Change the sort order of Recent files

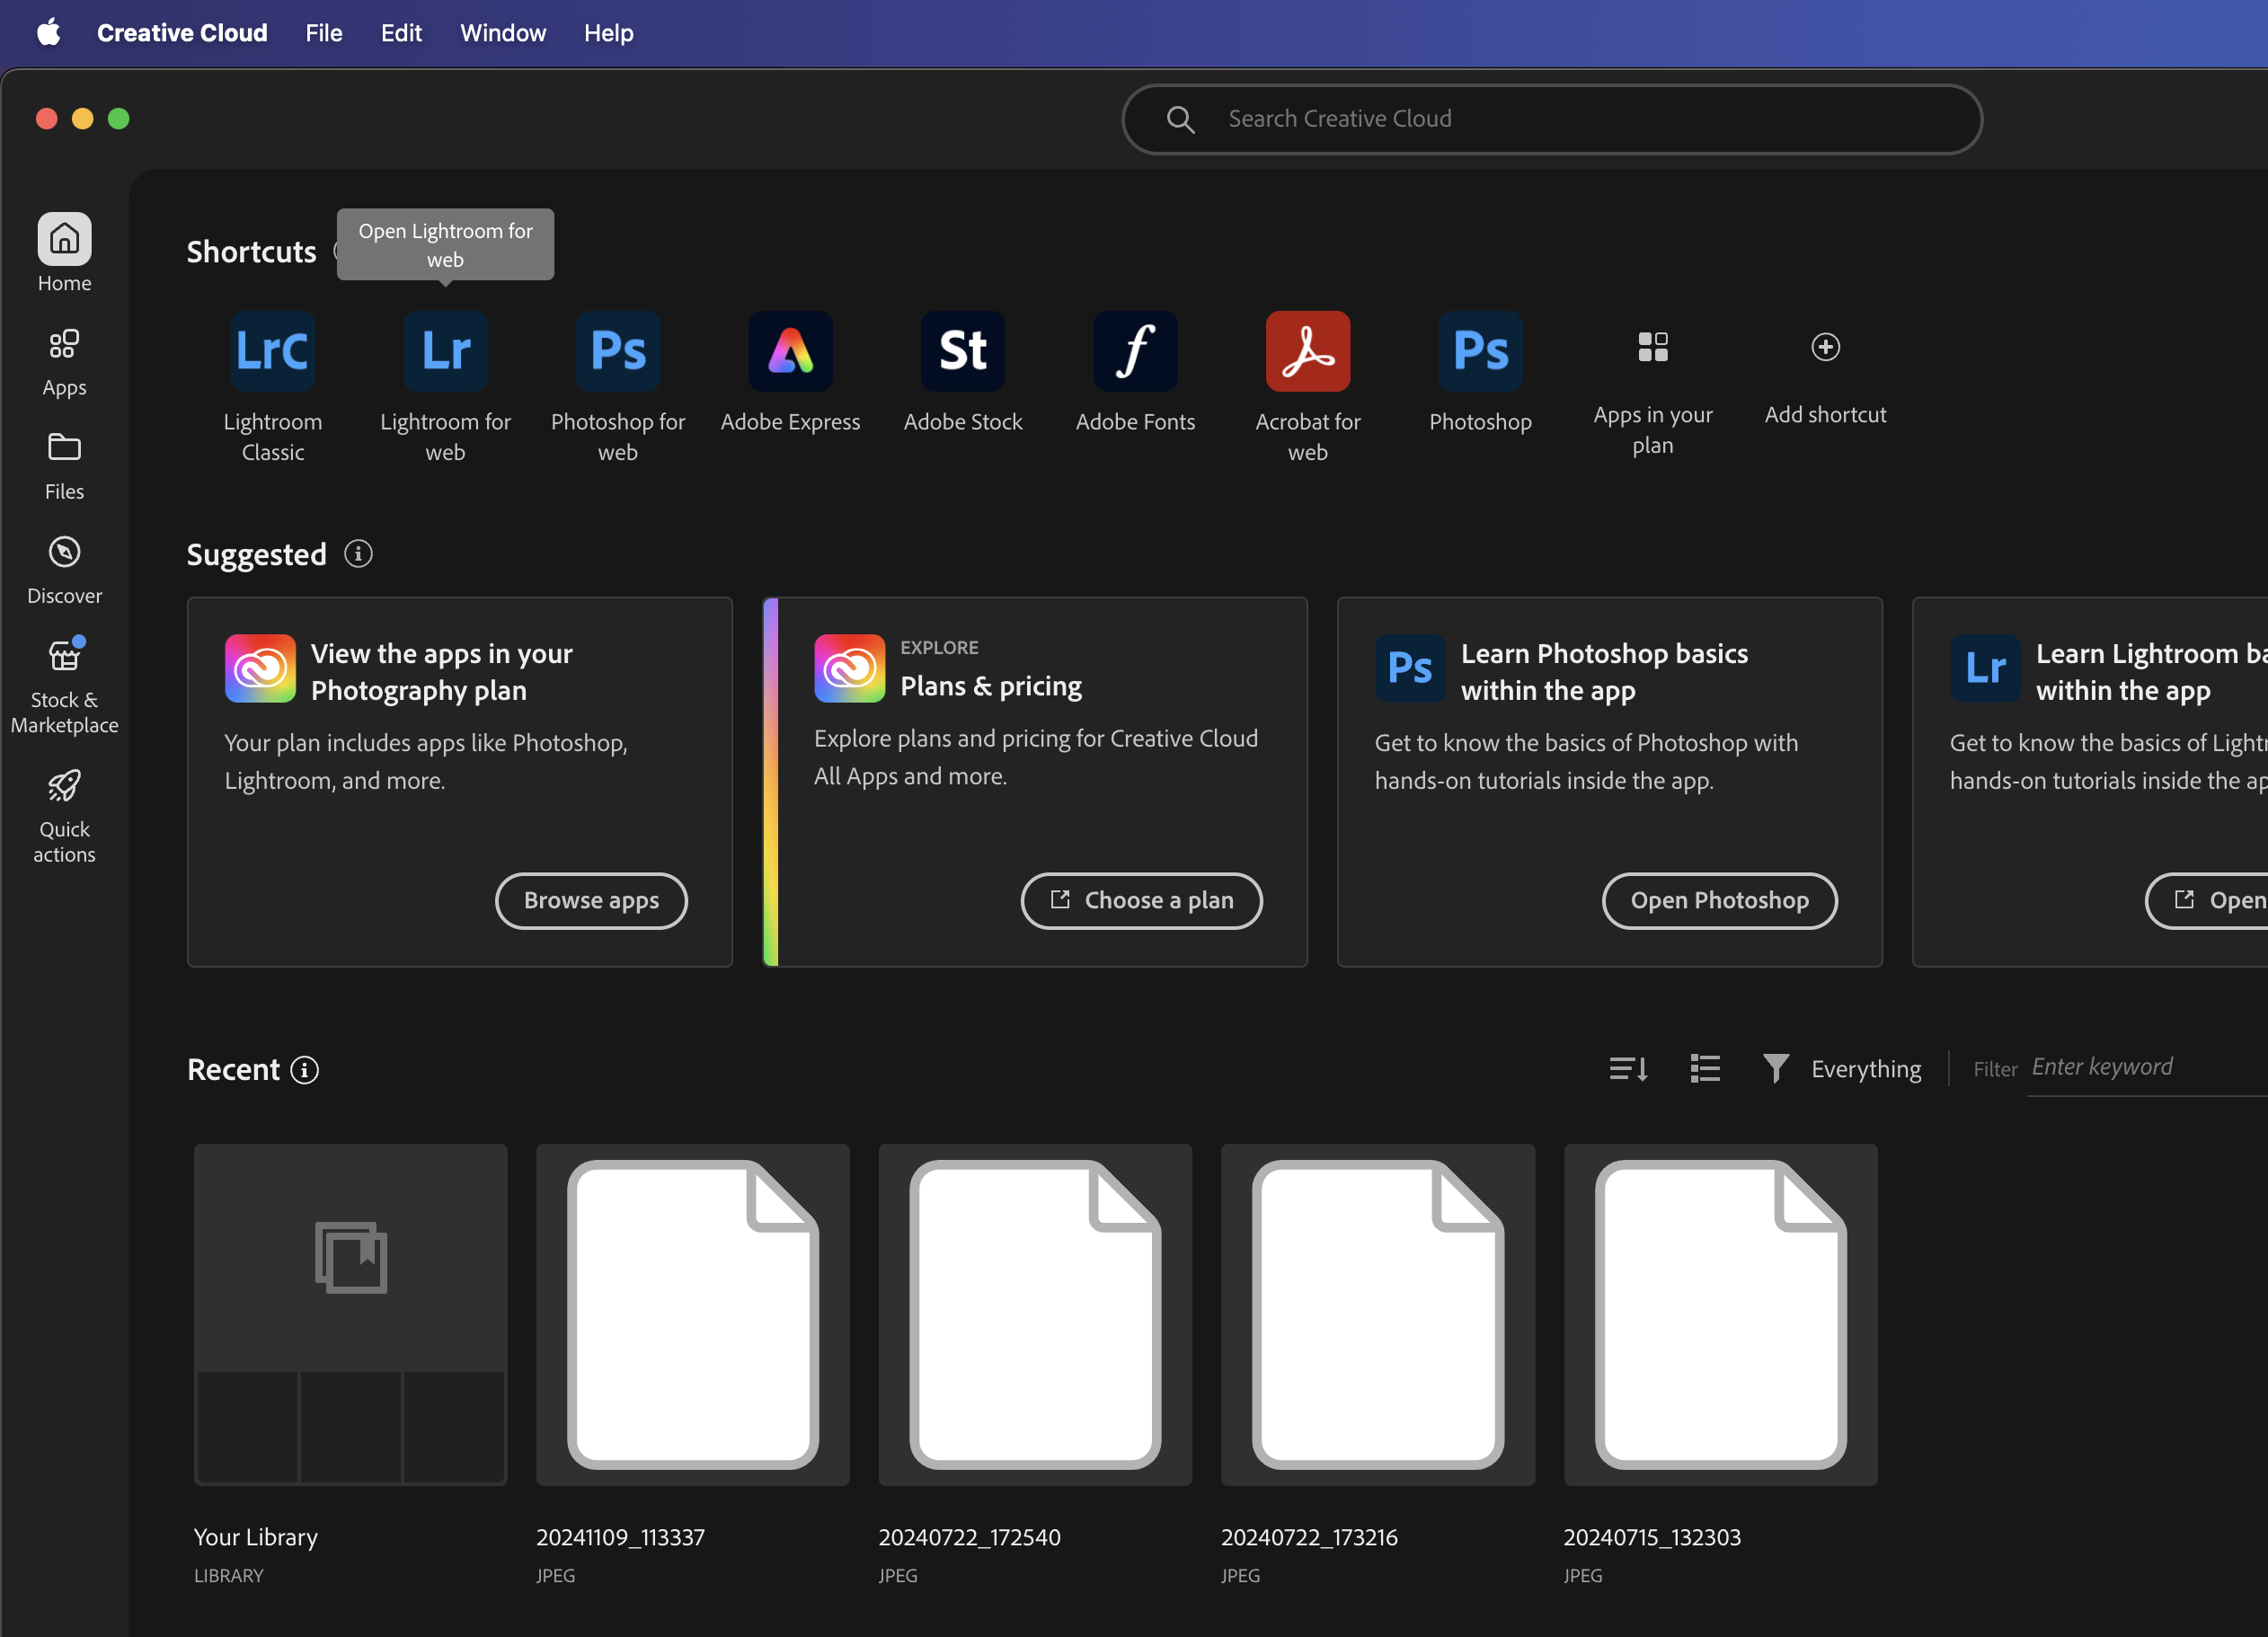coord(1626,1068)
